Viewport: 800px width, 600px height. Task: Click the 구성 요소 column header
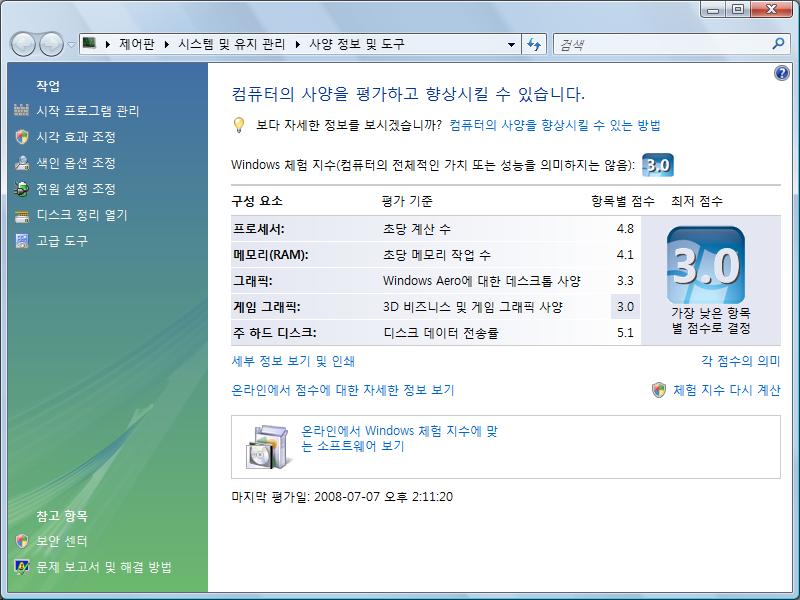257,201
